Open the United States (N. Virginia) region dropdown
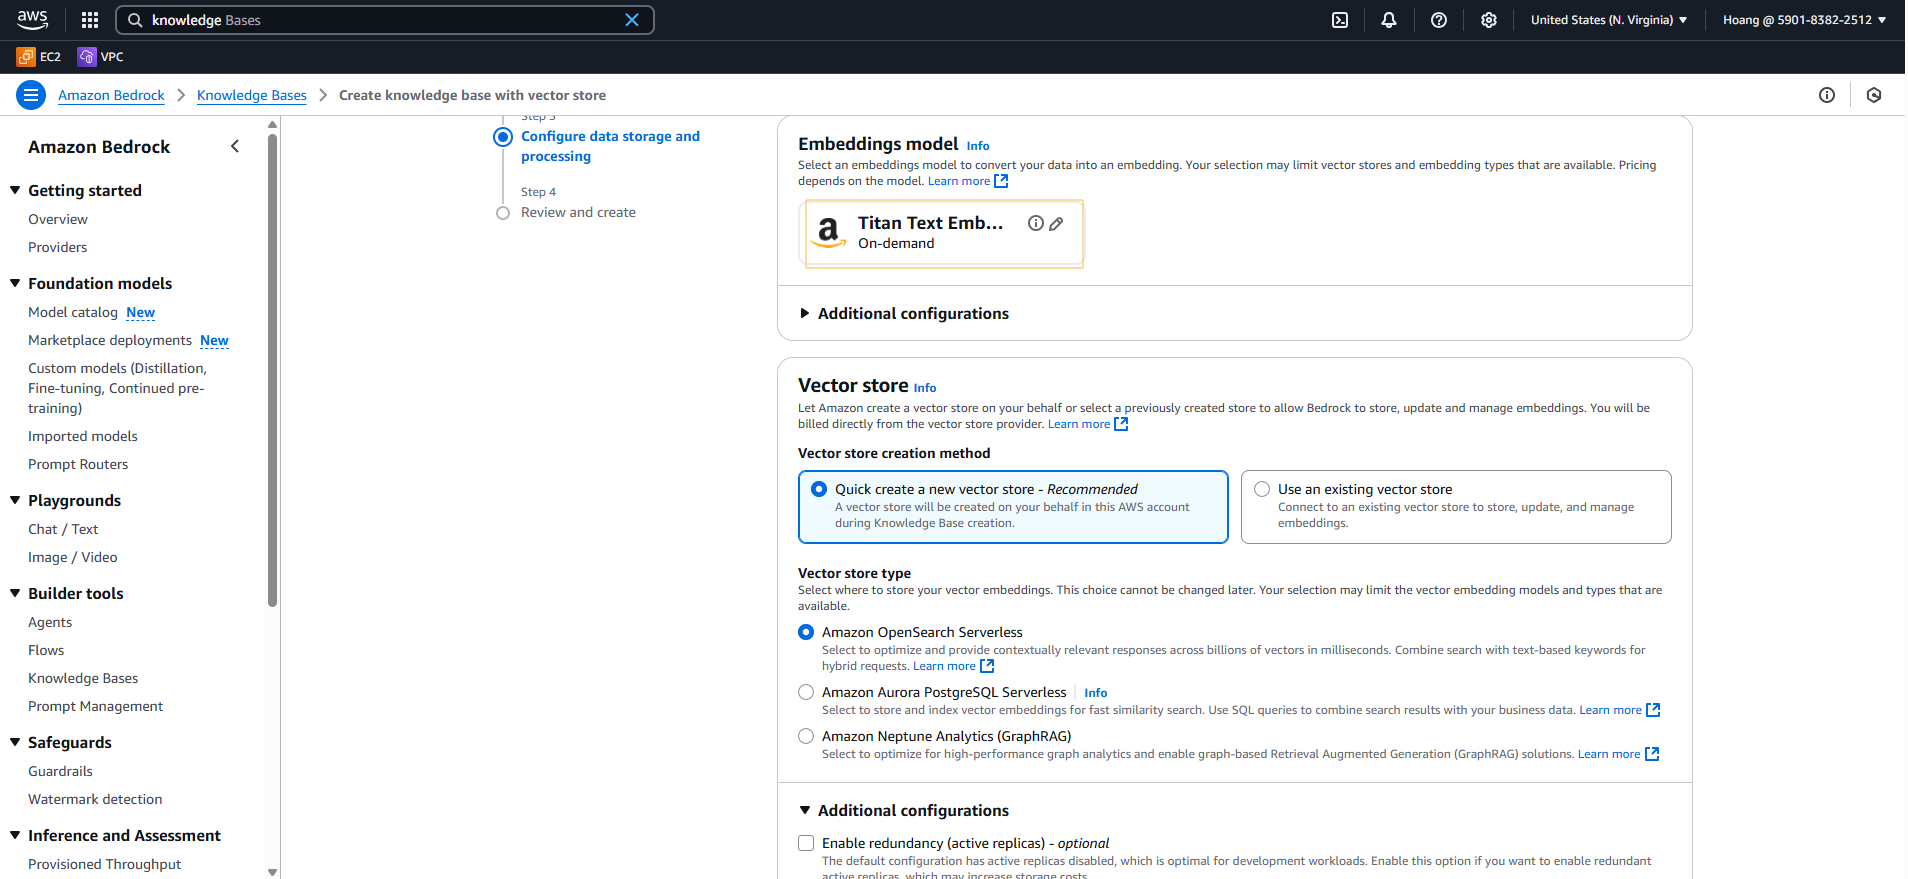The image size is (1908, 879). pyautogui.click(x=1609, y=20)
